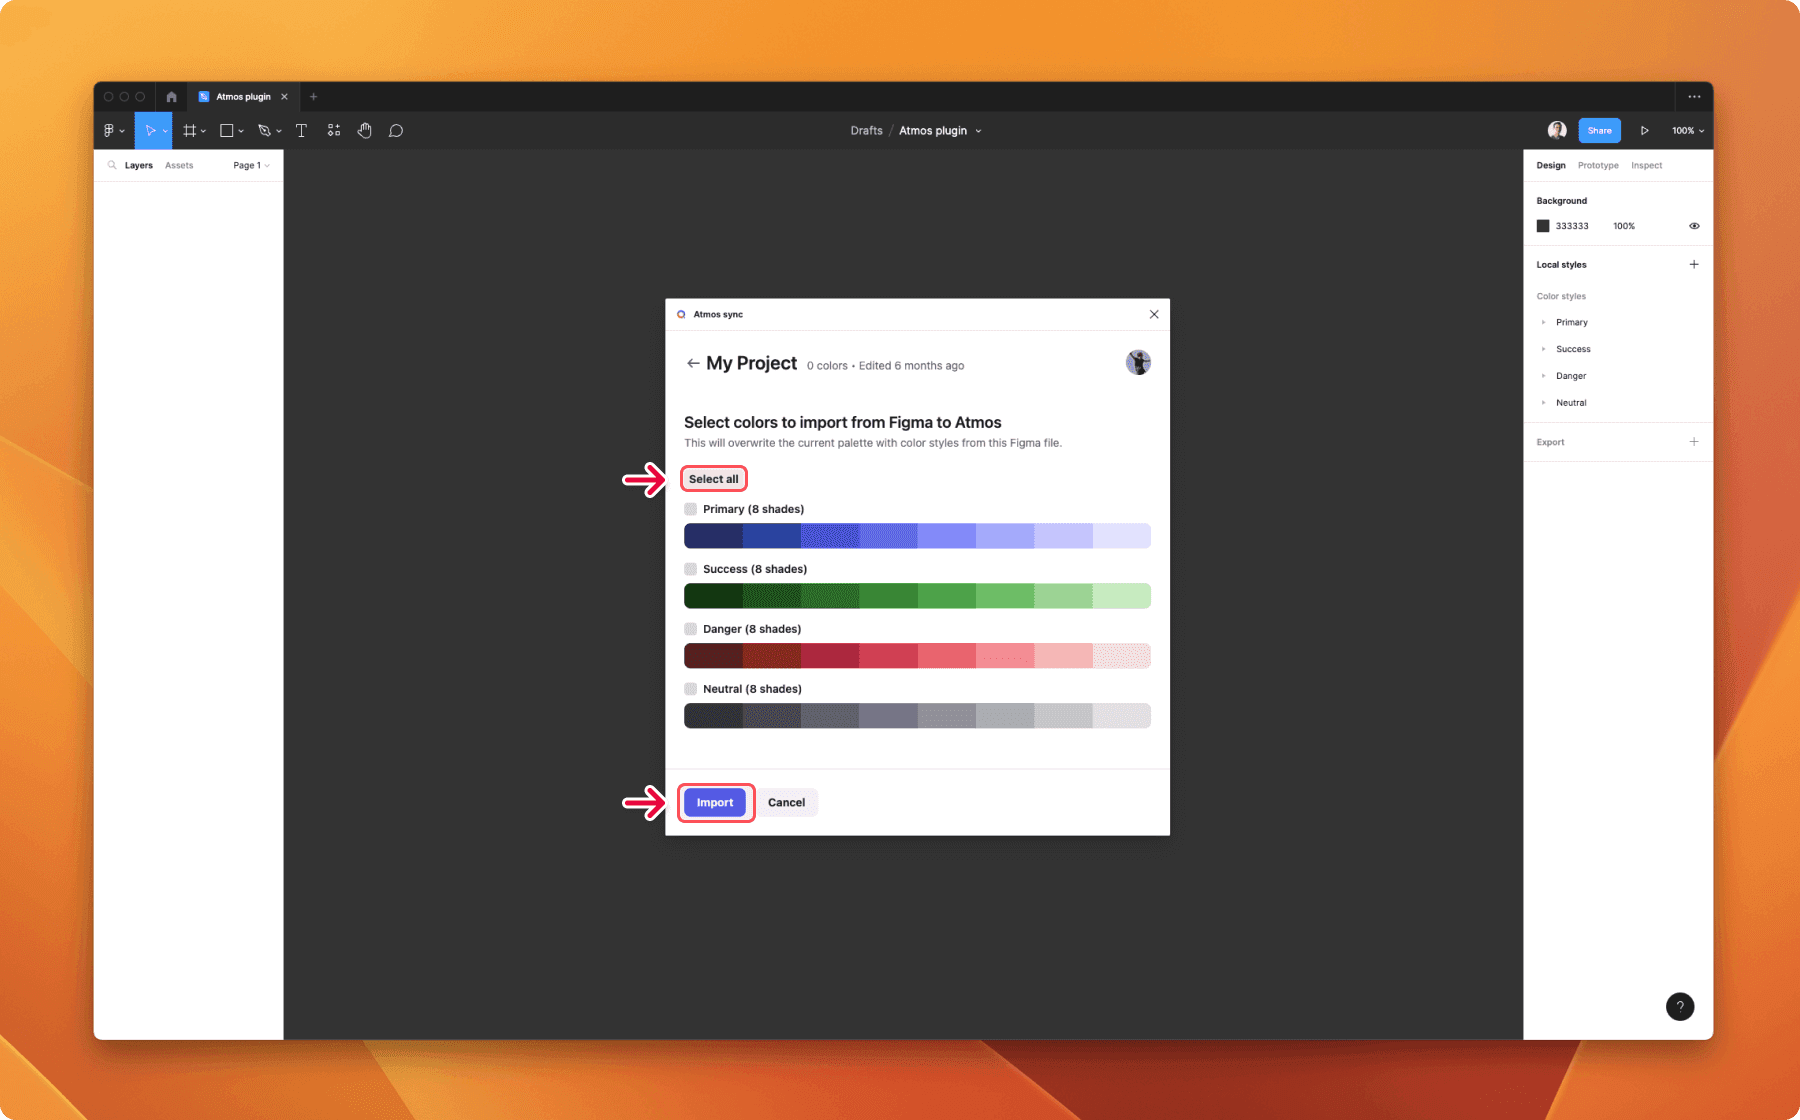1800x1120 pixels.
Task: Select the Rectangle shape tool
Action: tap(228, 130)
